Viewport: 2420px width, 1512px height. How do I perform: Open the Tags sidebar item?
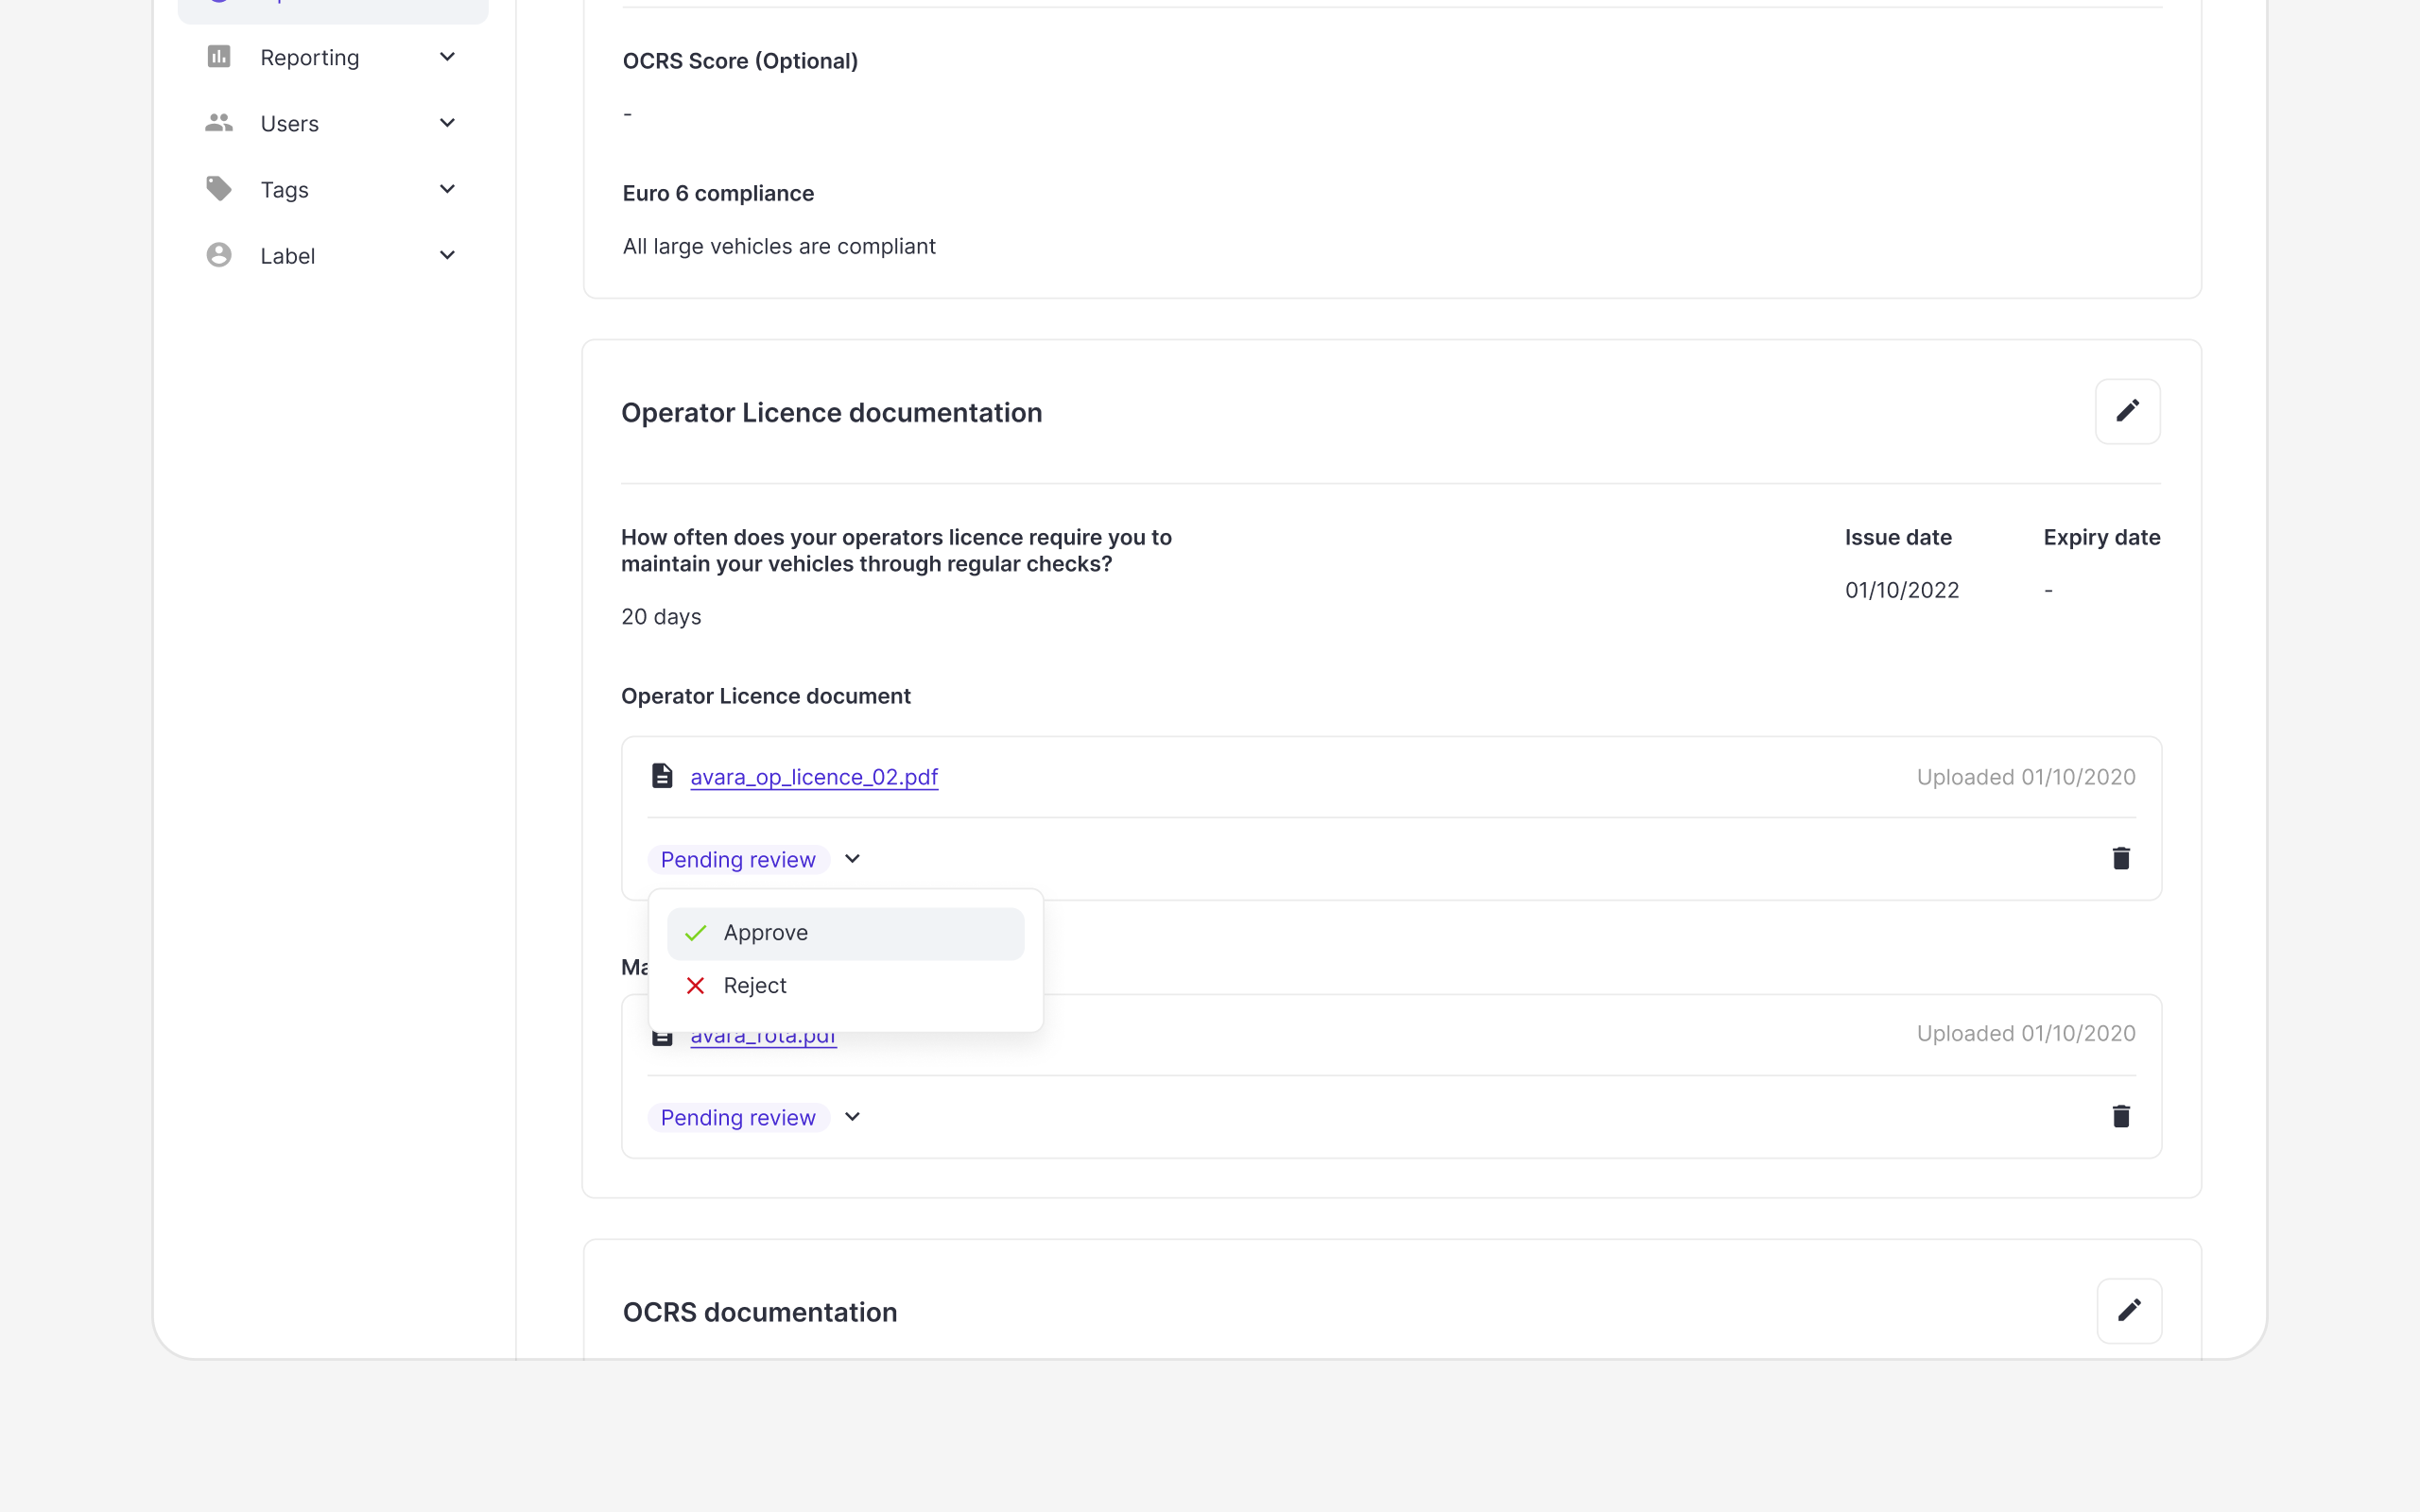click(332, 189)
